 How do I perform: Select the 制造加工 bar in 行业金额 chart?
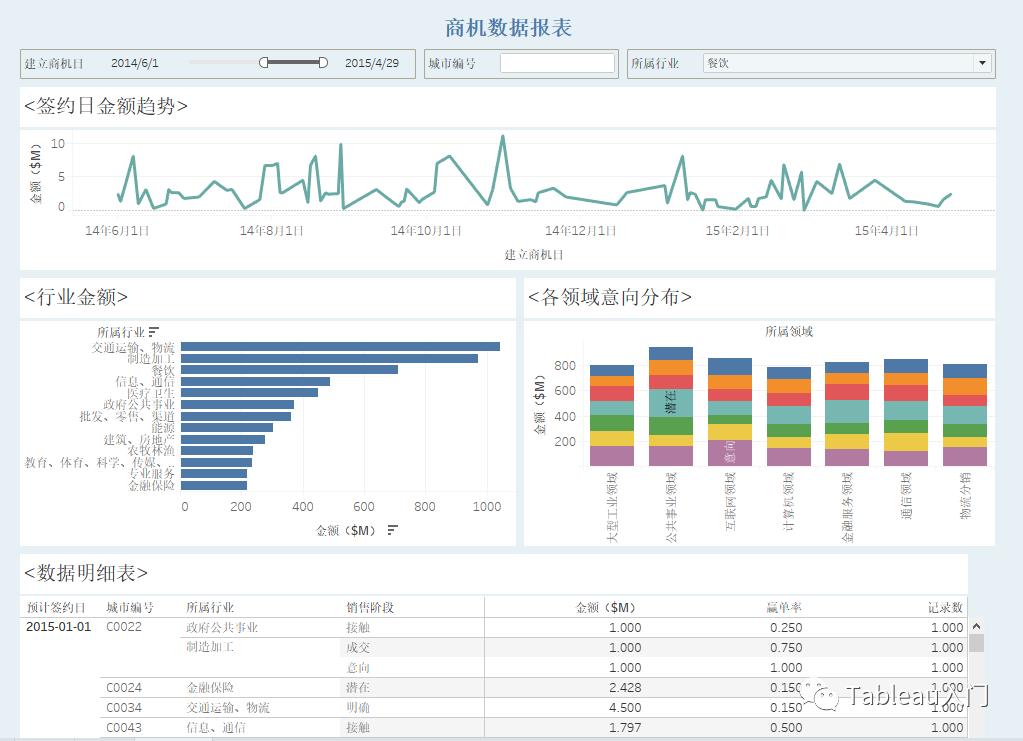[329, 358]
